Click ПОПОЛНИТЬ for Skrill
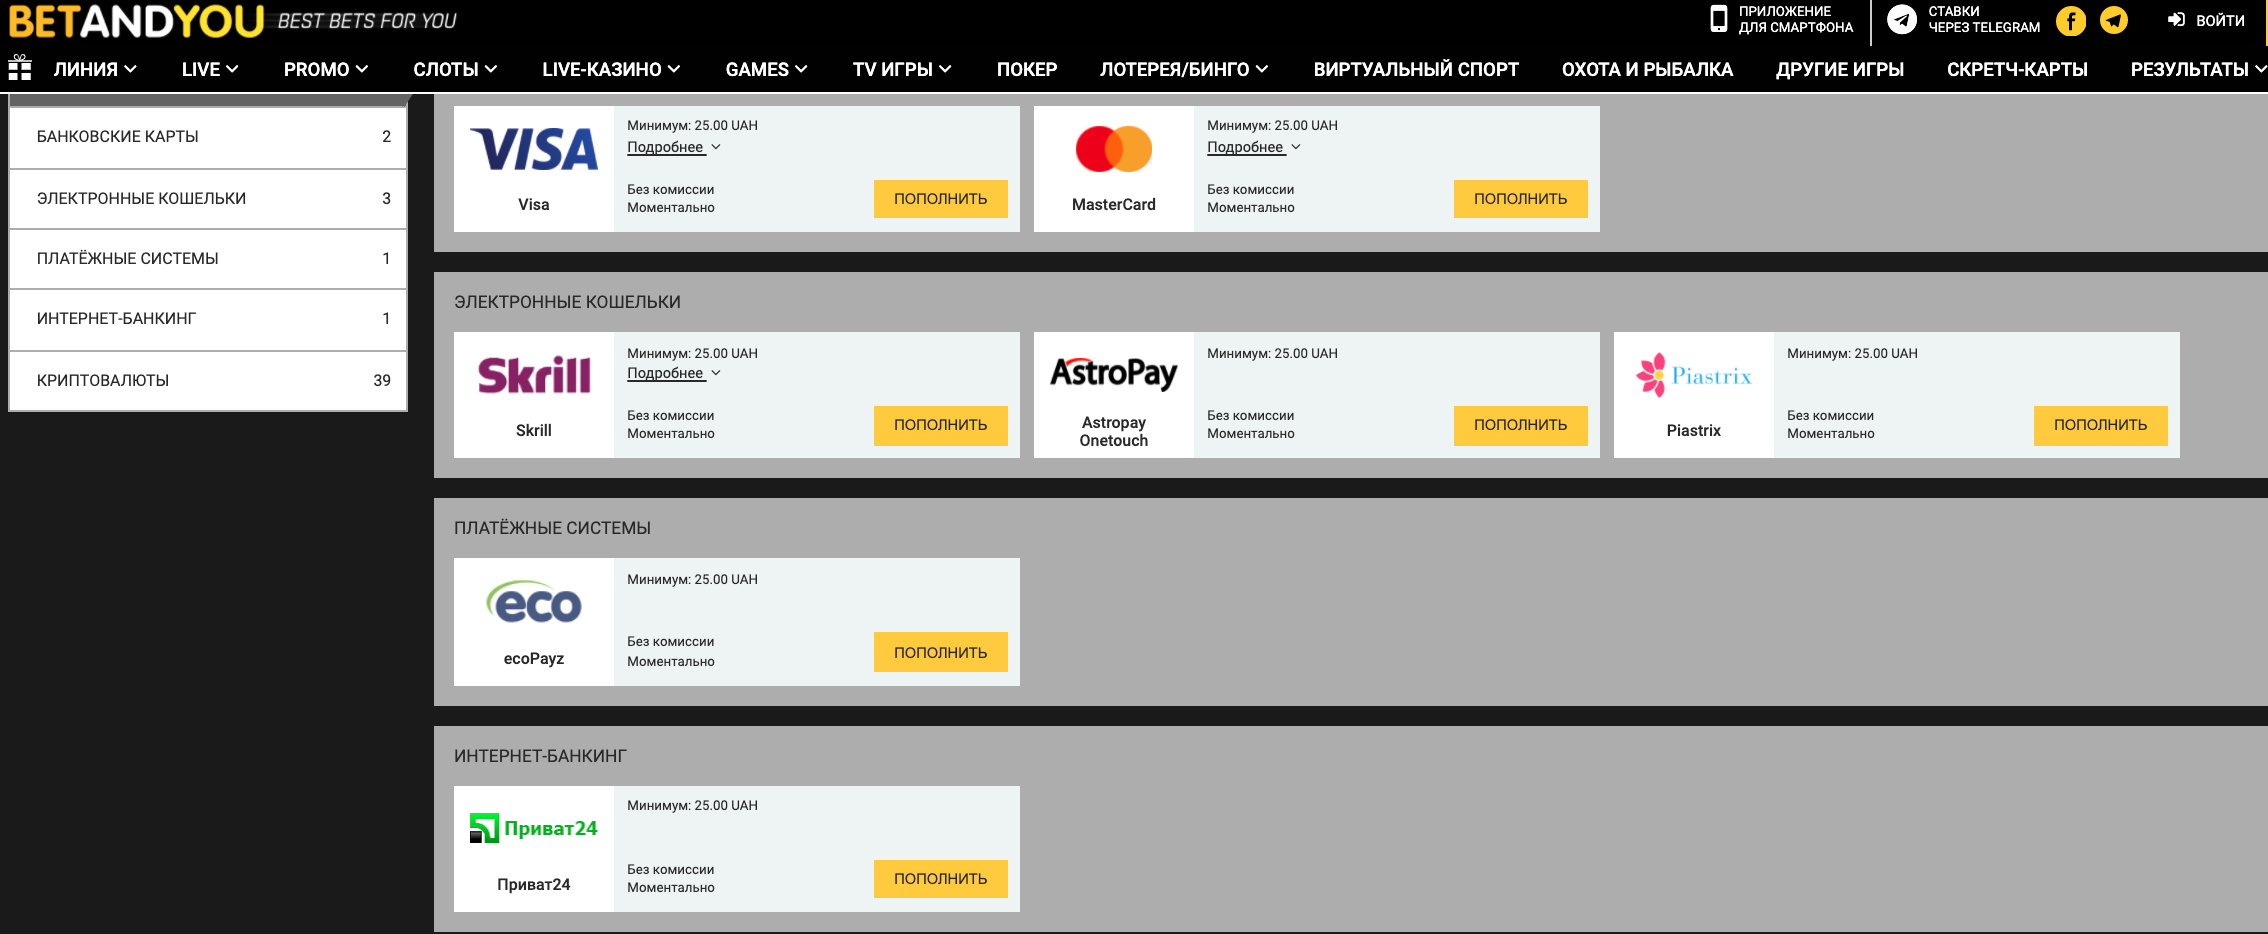The image size is (2268, 934). coord(941,425)
